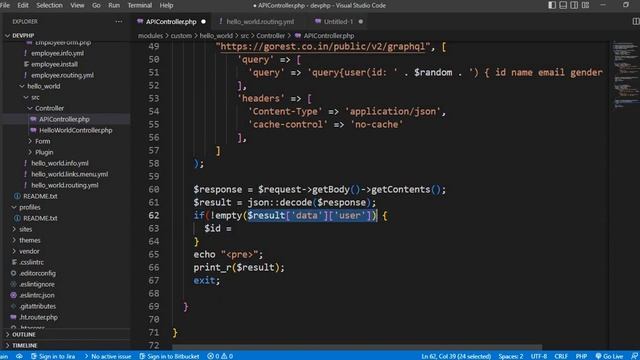Viewport: 640px width, 360px height.
Task: Open the File menu
Action: (x=5, y=5)
